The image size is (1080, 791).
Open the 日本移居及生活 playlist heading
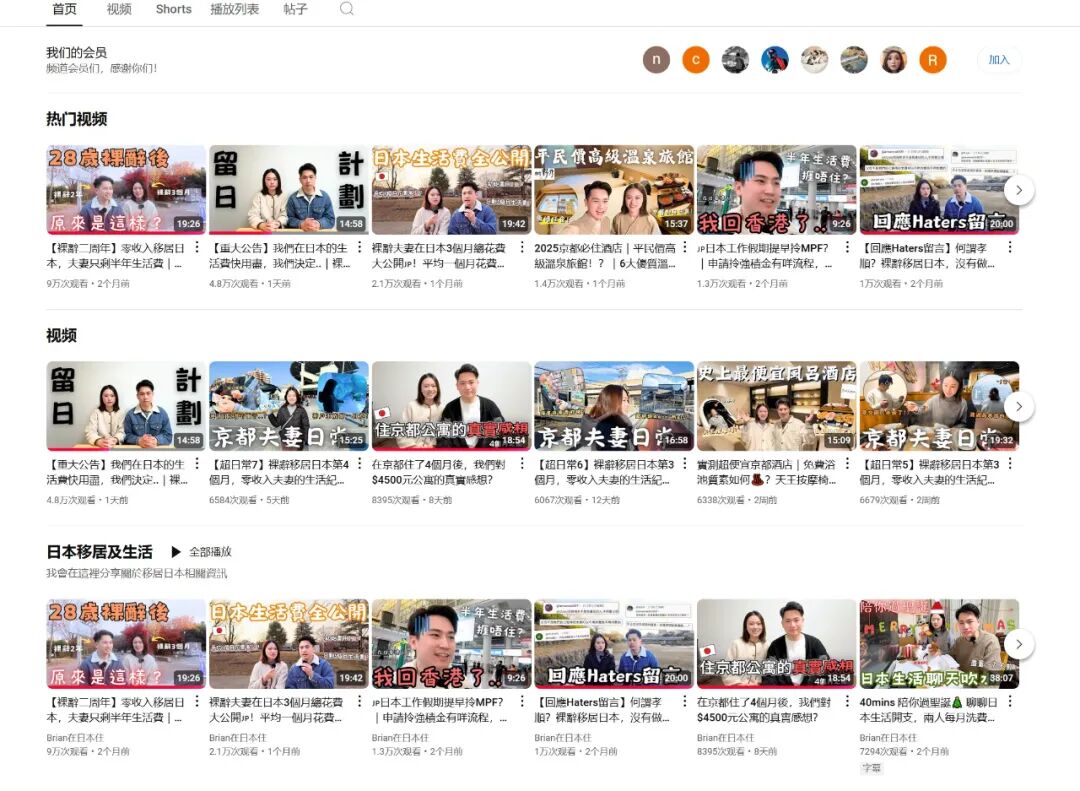pos(99,552)
